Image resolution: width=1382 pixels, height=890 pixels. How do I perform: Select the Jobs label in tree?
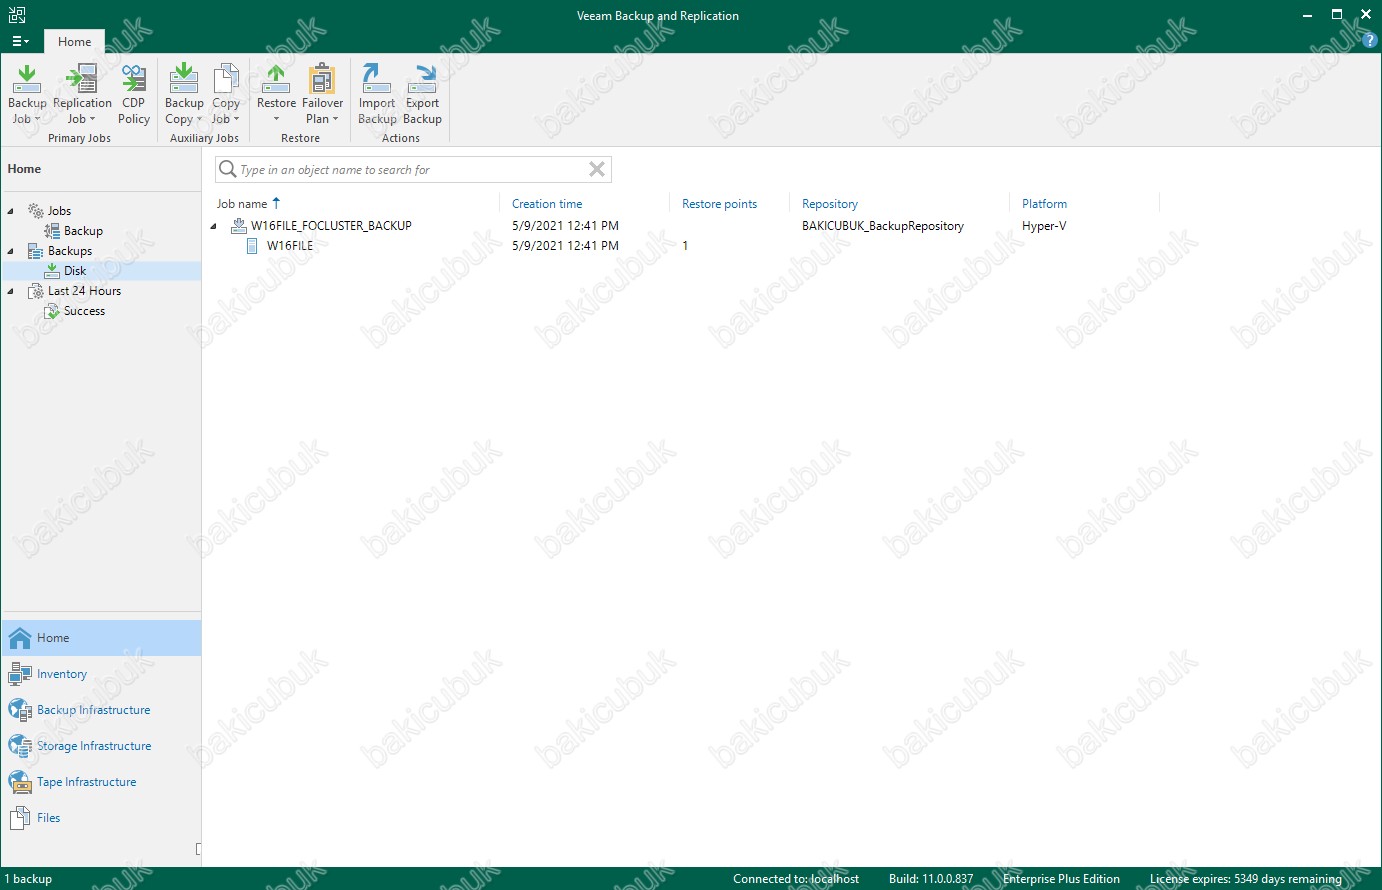(x=59, y=211)
